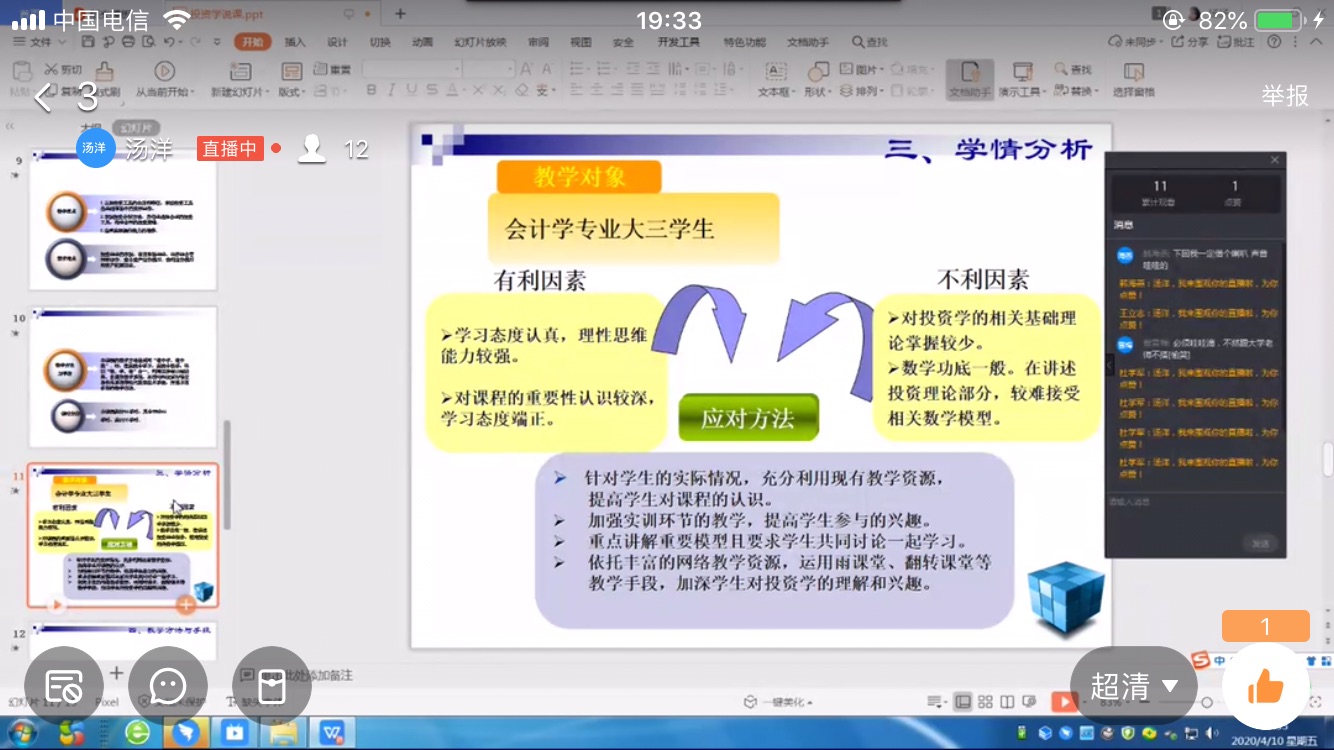Screen dimensions: 1334x750
Task: Select slide 10 thumbnail in the panel
Action: click(x=123, y=378)
